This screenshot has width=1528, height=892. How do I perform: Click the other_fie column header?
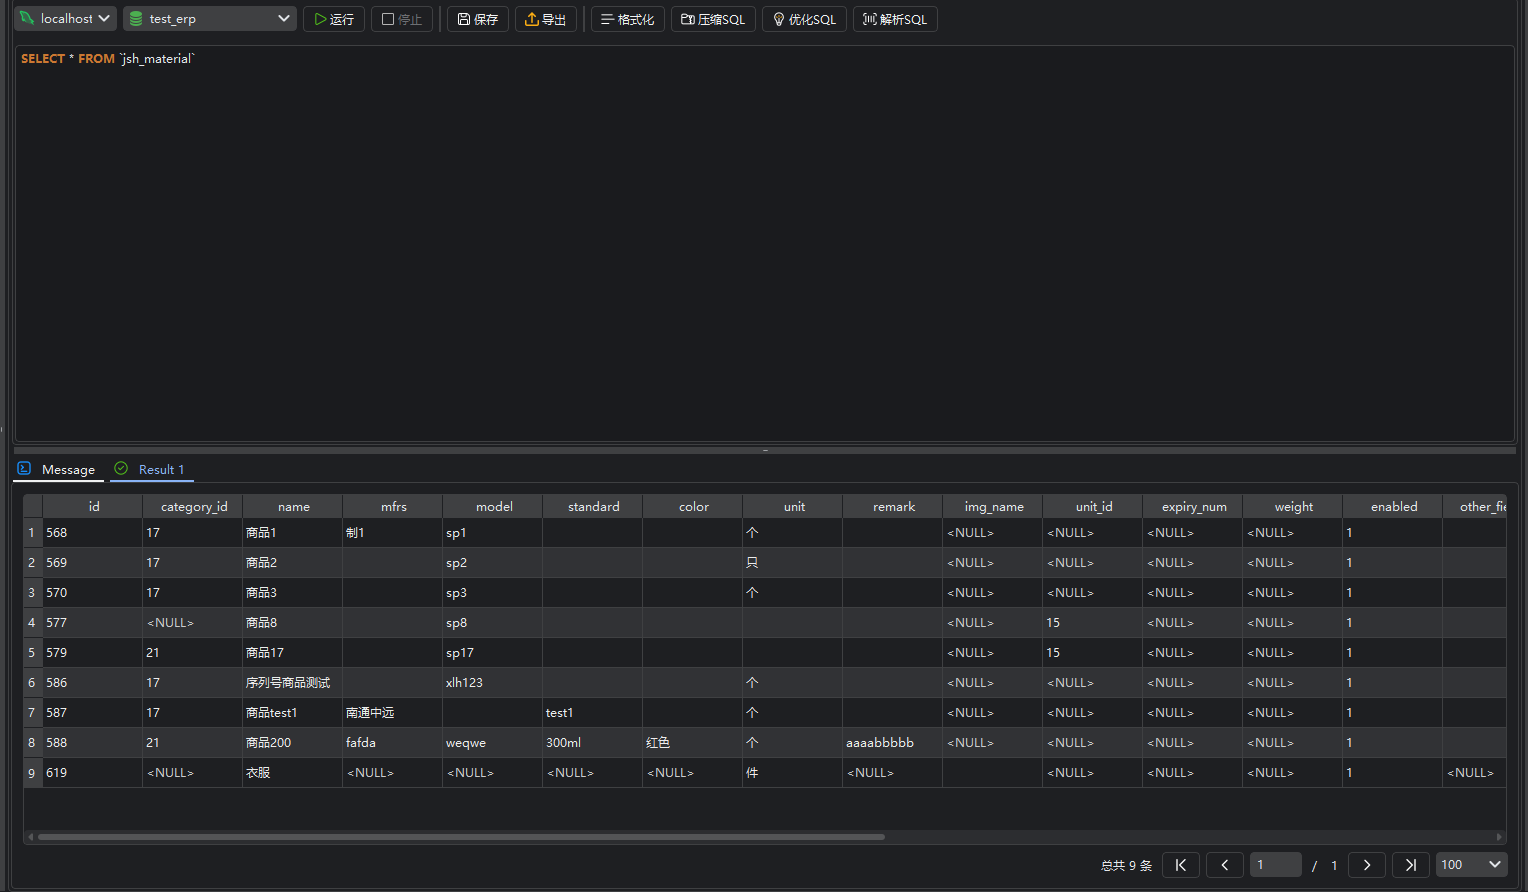click(1475, 506)
